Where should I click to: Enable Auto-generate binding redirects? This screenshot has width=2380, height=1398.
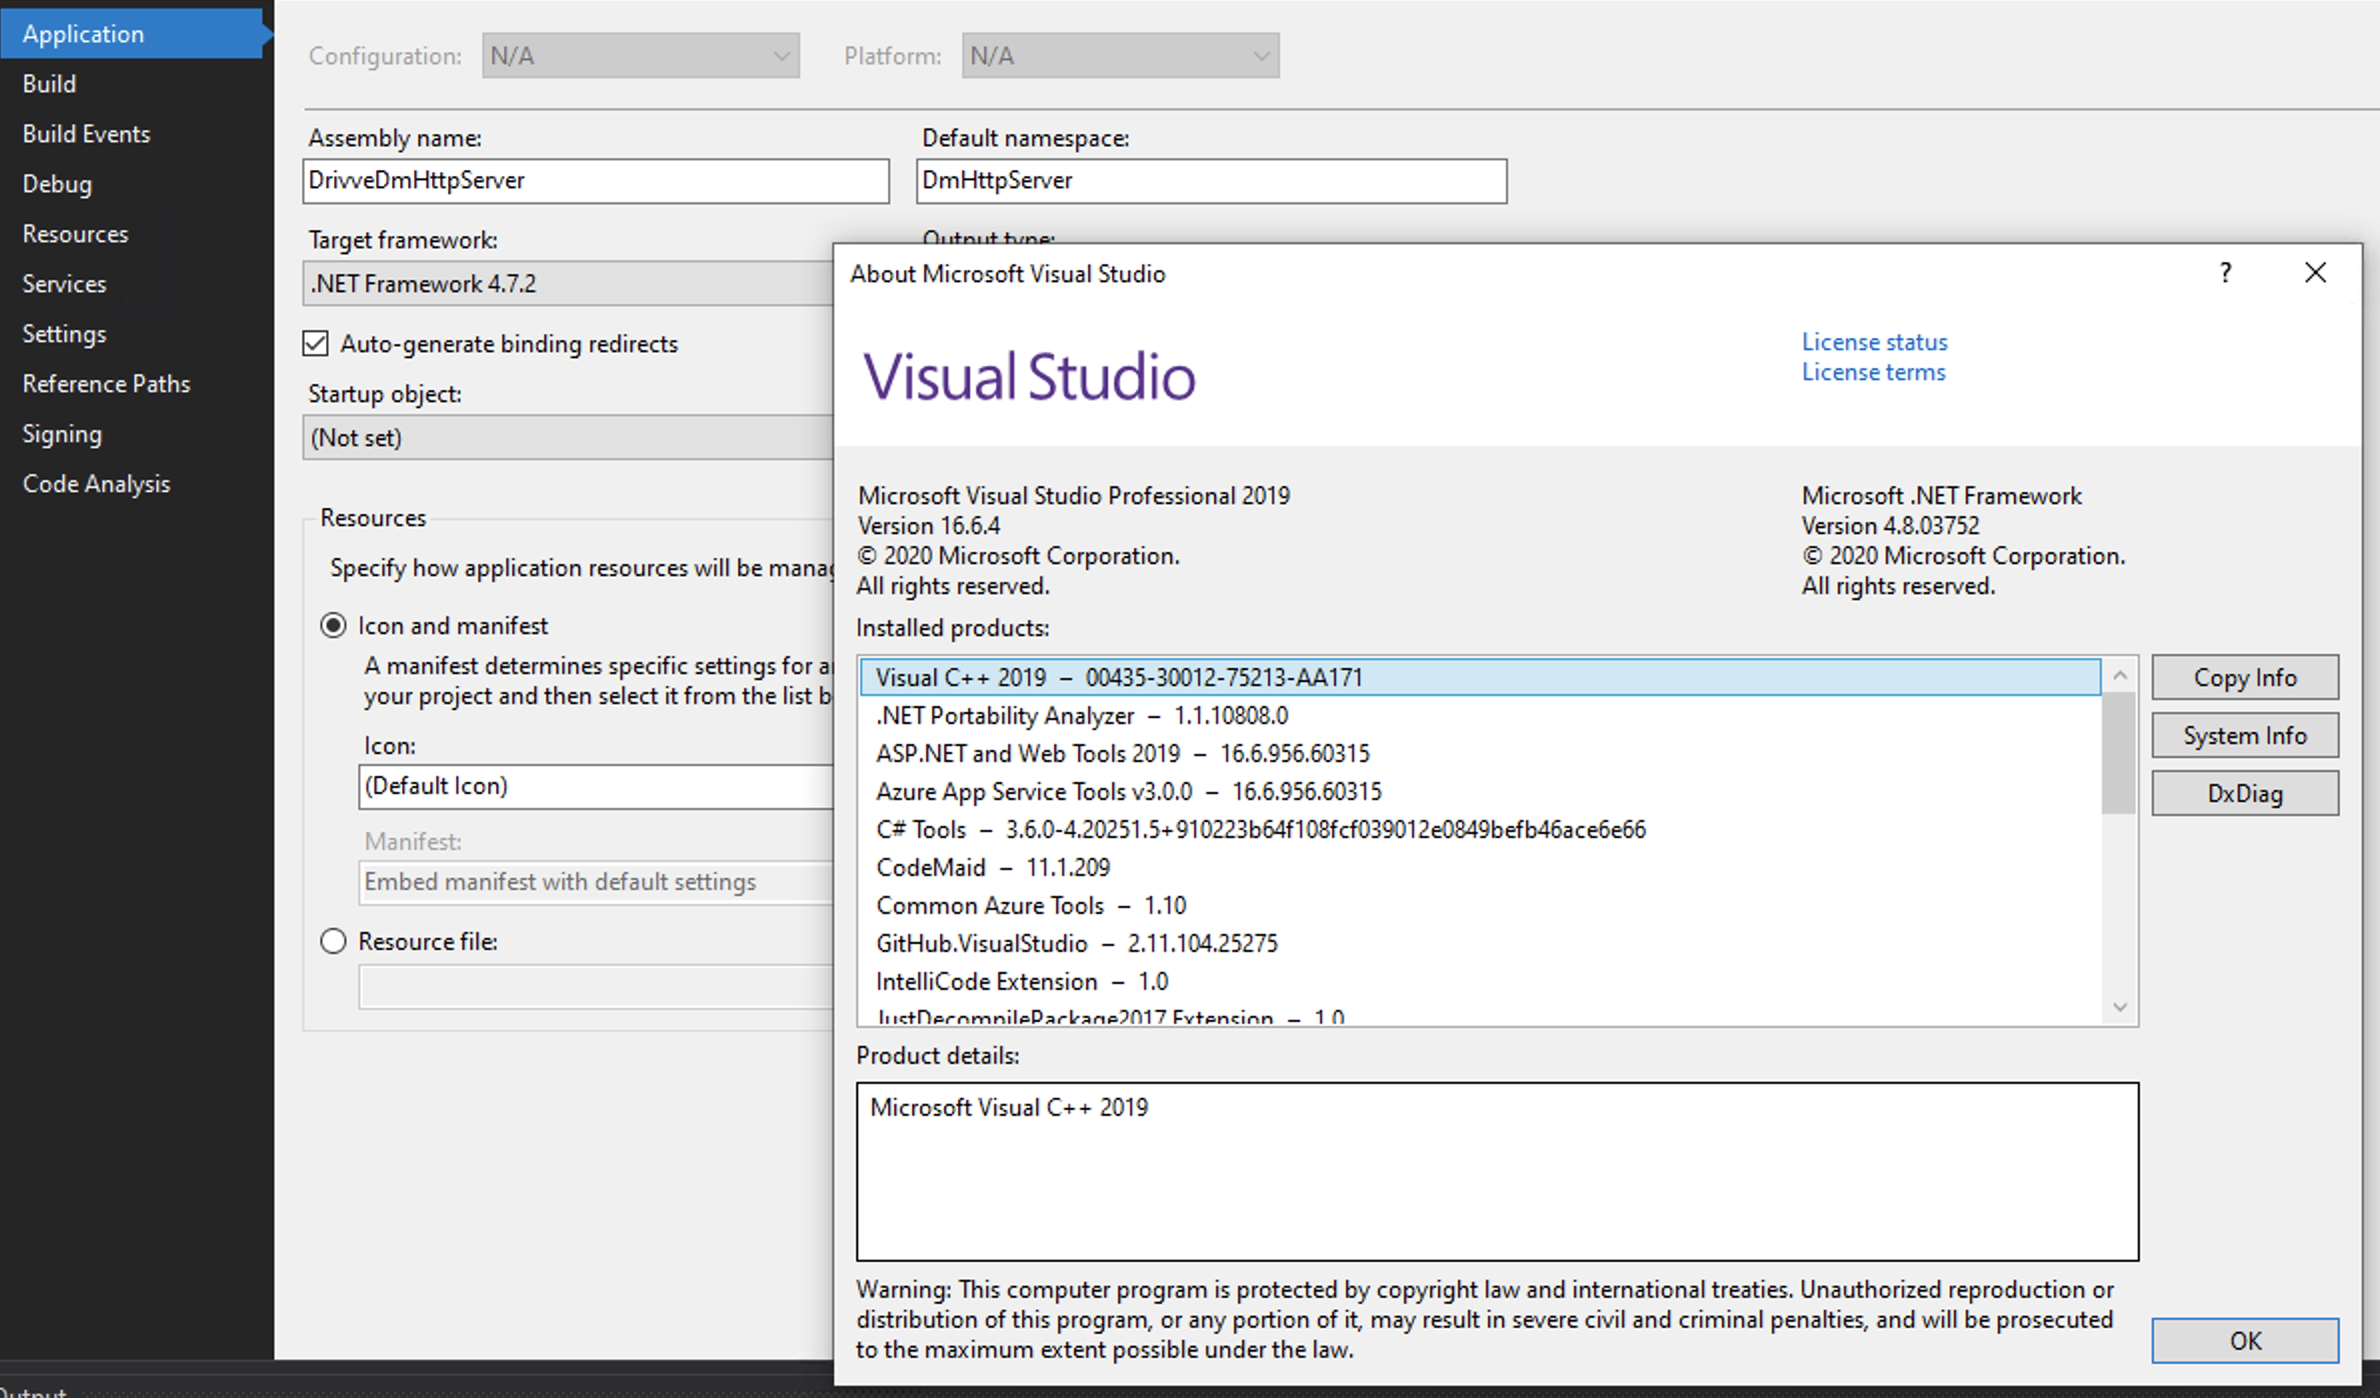coord(314,343)
